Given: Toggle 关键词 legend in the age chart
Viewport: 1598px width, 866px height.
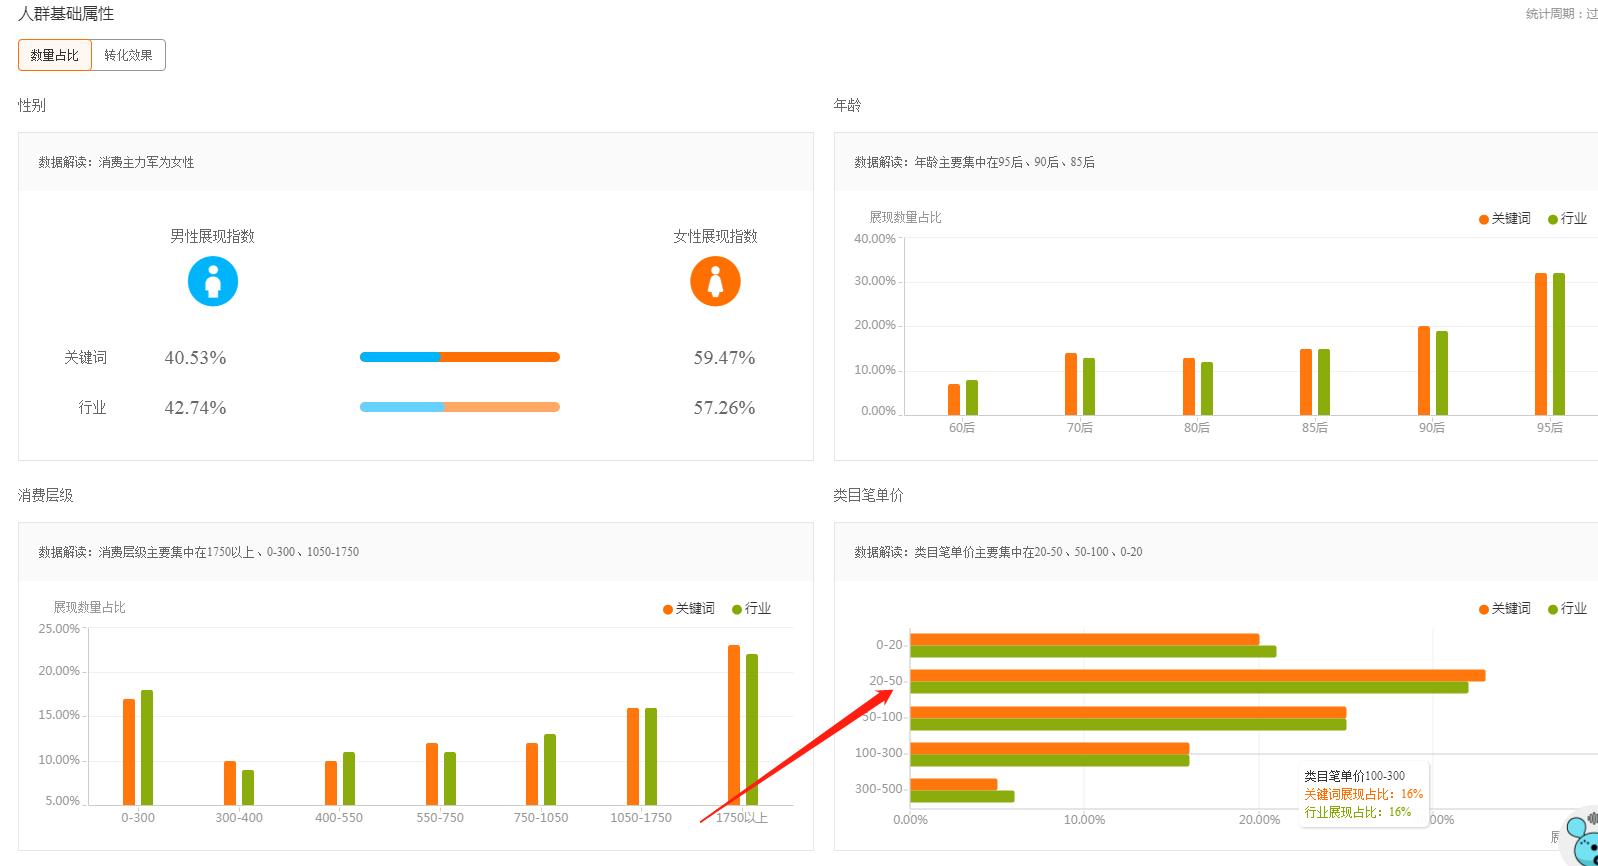Looking at the screenshot, I should point(1505,218).
